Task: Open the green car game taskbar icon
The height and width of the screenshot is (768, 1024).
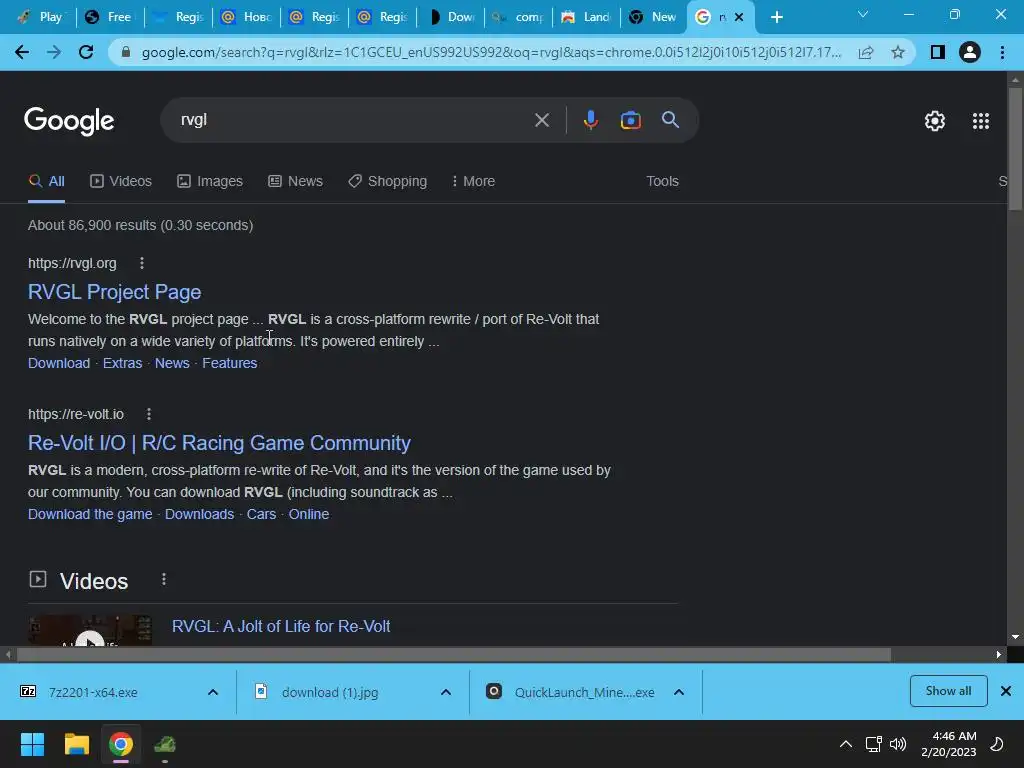Action: pos(165,744)
